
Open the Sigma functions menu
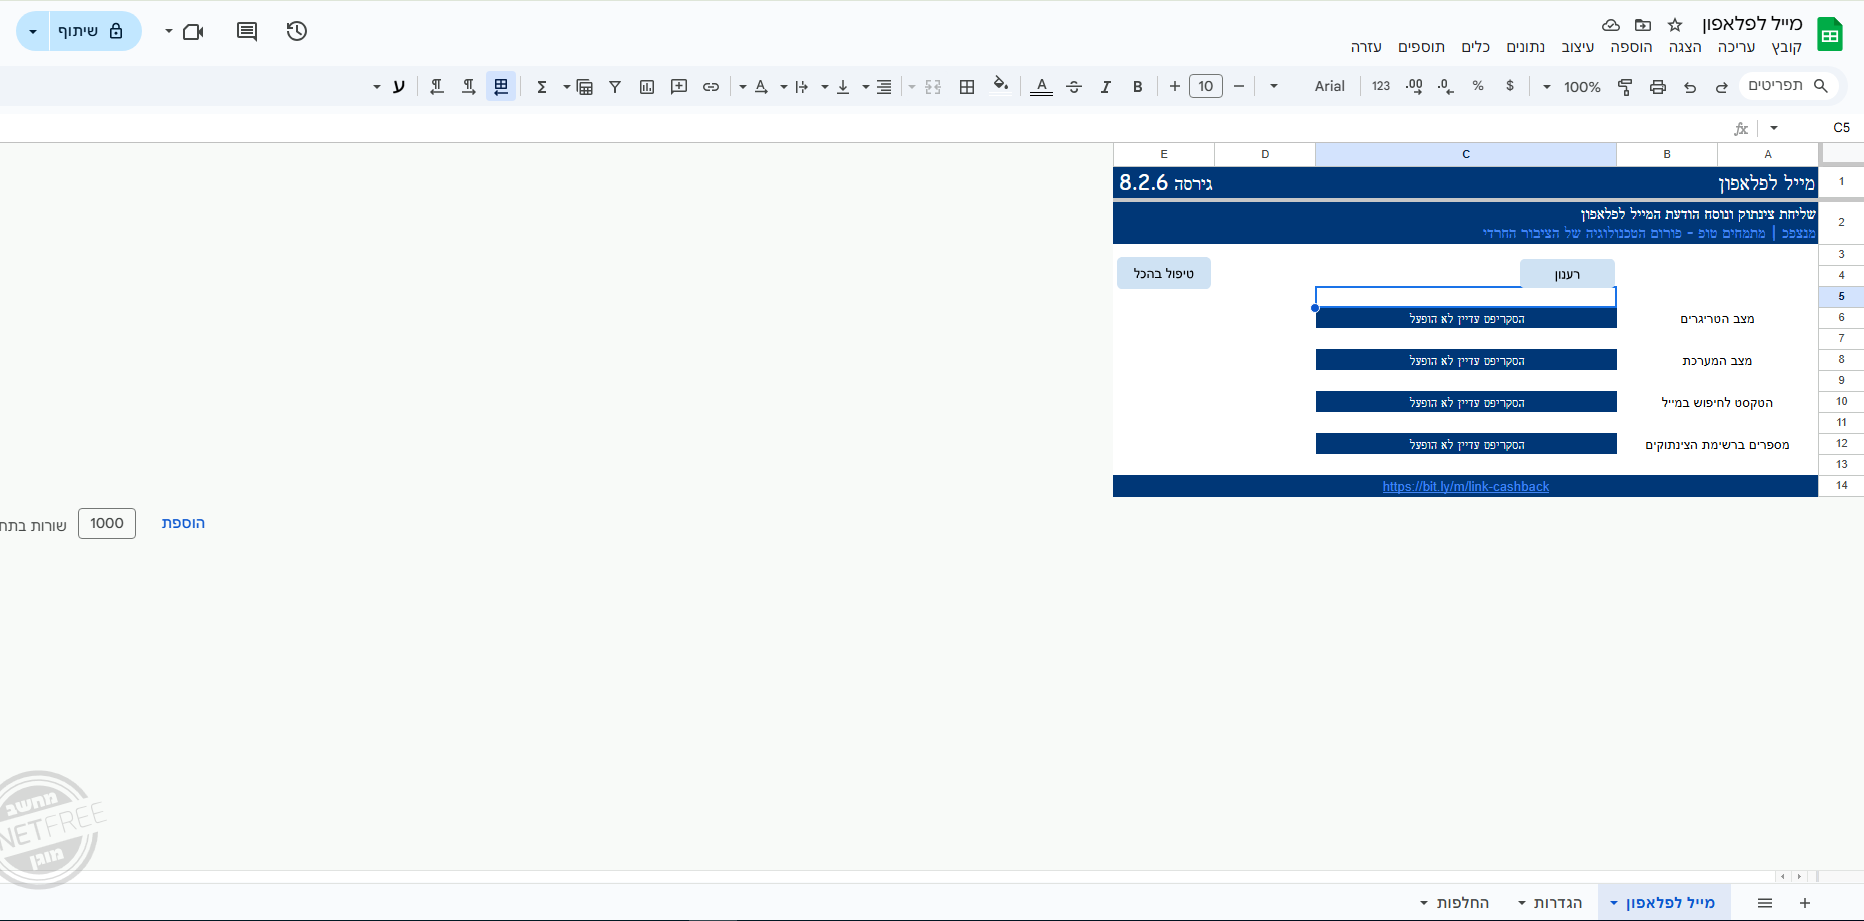542,87
